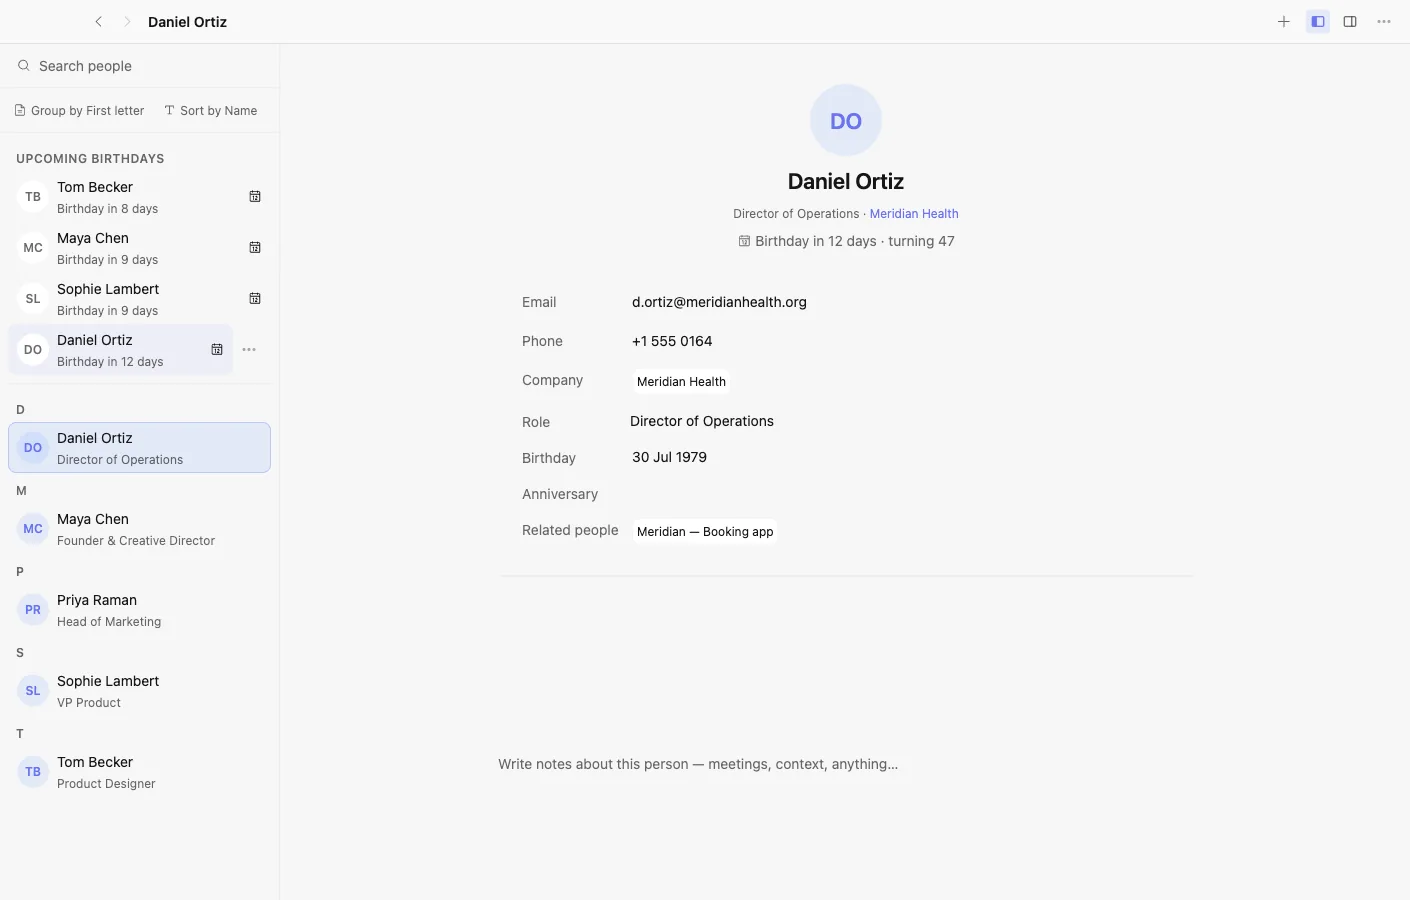
Task: Select Maya Chen, Birthday in 9 days
Action: (139, 248)
